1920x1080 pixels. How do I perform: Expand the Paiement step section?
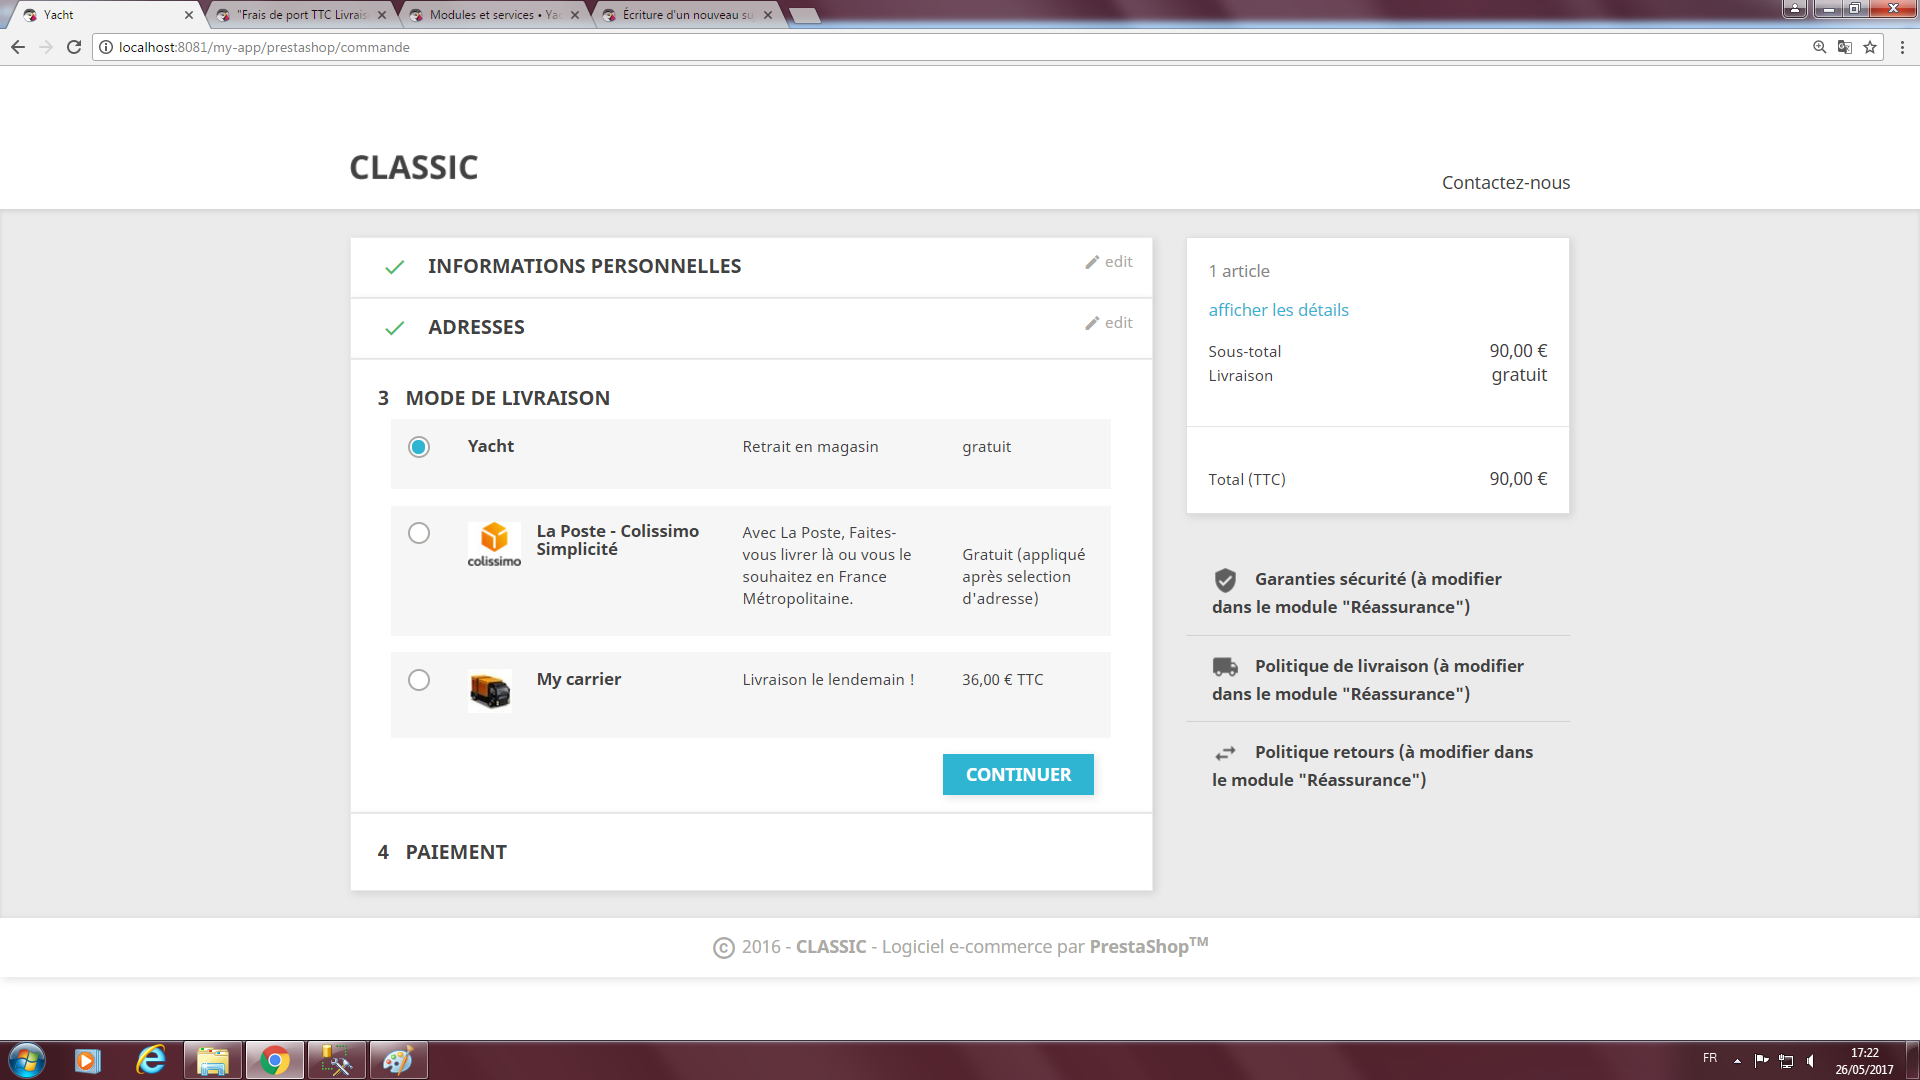point(456,852)
